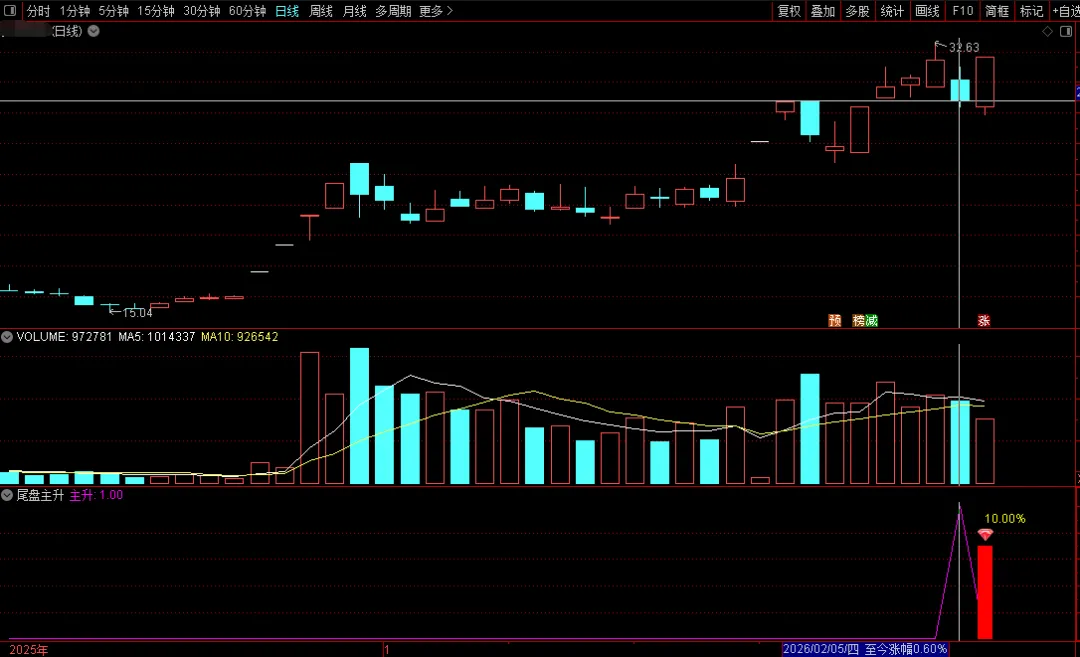Click the red 尾盘主升 signal bar
Screen dimensions: 1080x657
(x=985, y=592)
